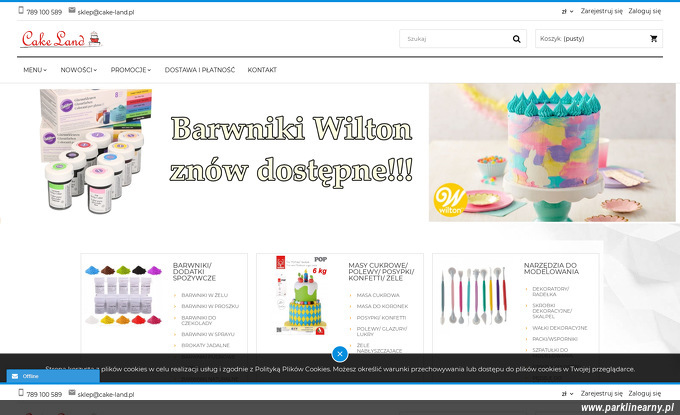Open BARWNIKI/ DODATKI SPOŻYWCZE category

pyautogui.click(x=194, y=271)
